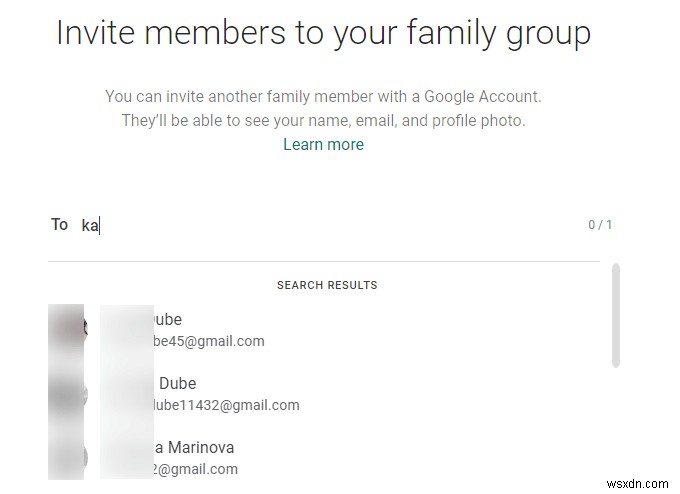Select the first result name ending in "ube"
The height and width of the screenshot is (494, 680).
167,320
